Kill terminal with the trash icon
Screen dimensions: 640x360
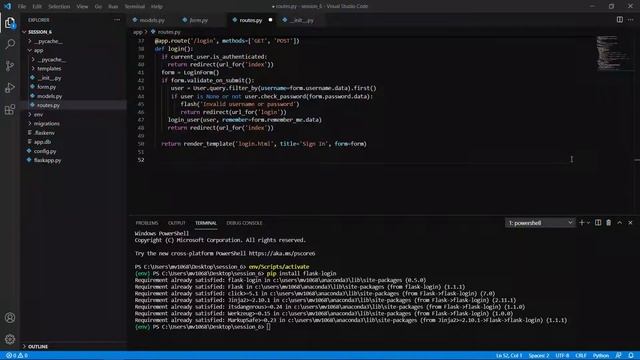tap(609, 222)
